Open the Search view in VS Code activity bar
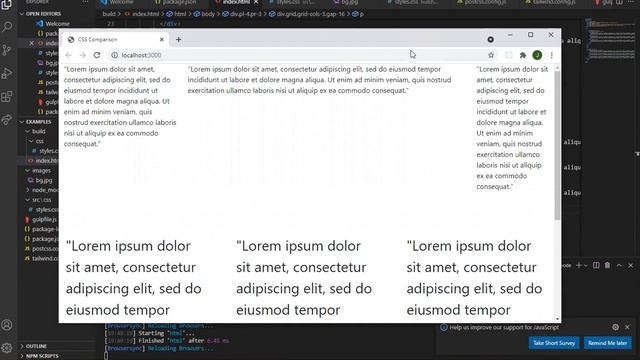 coord(7,27)
